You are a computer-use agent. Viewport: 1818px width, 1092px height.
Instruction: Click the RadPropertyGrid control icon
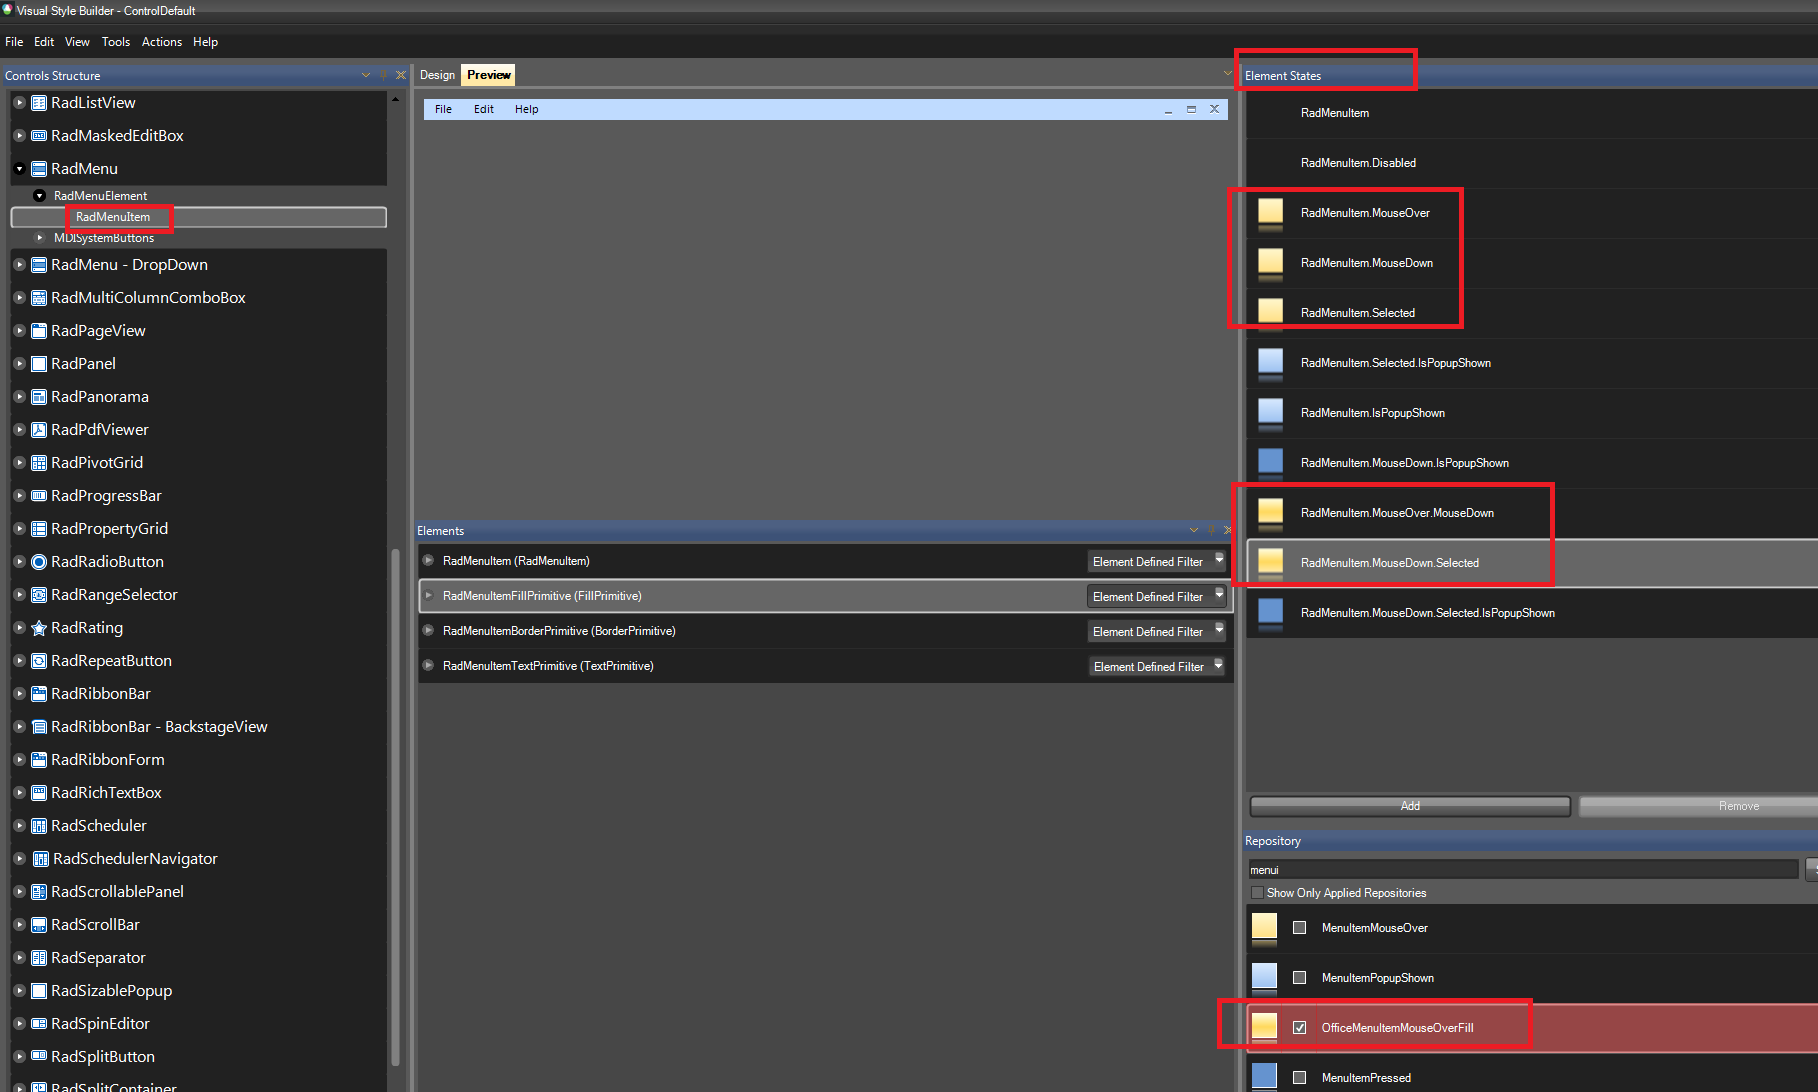39,529
